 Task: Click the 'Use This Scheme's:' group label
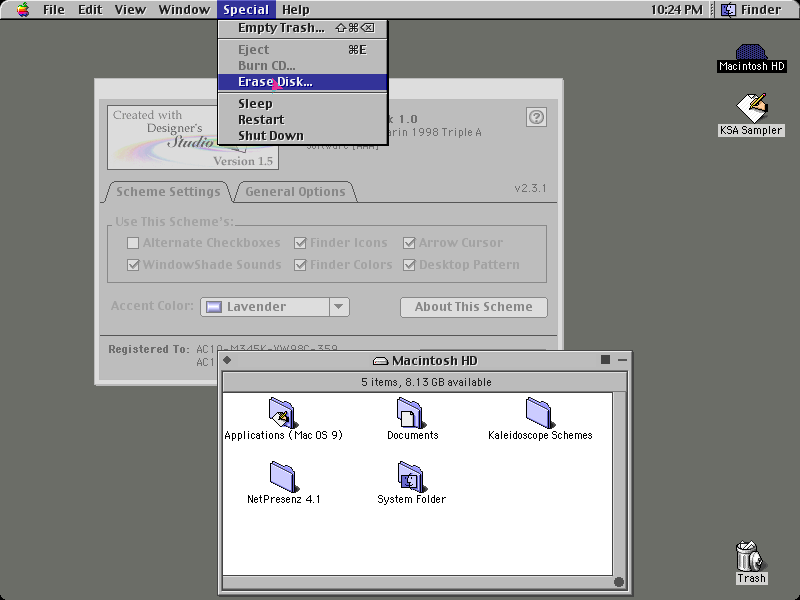[x=174, y=222]
